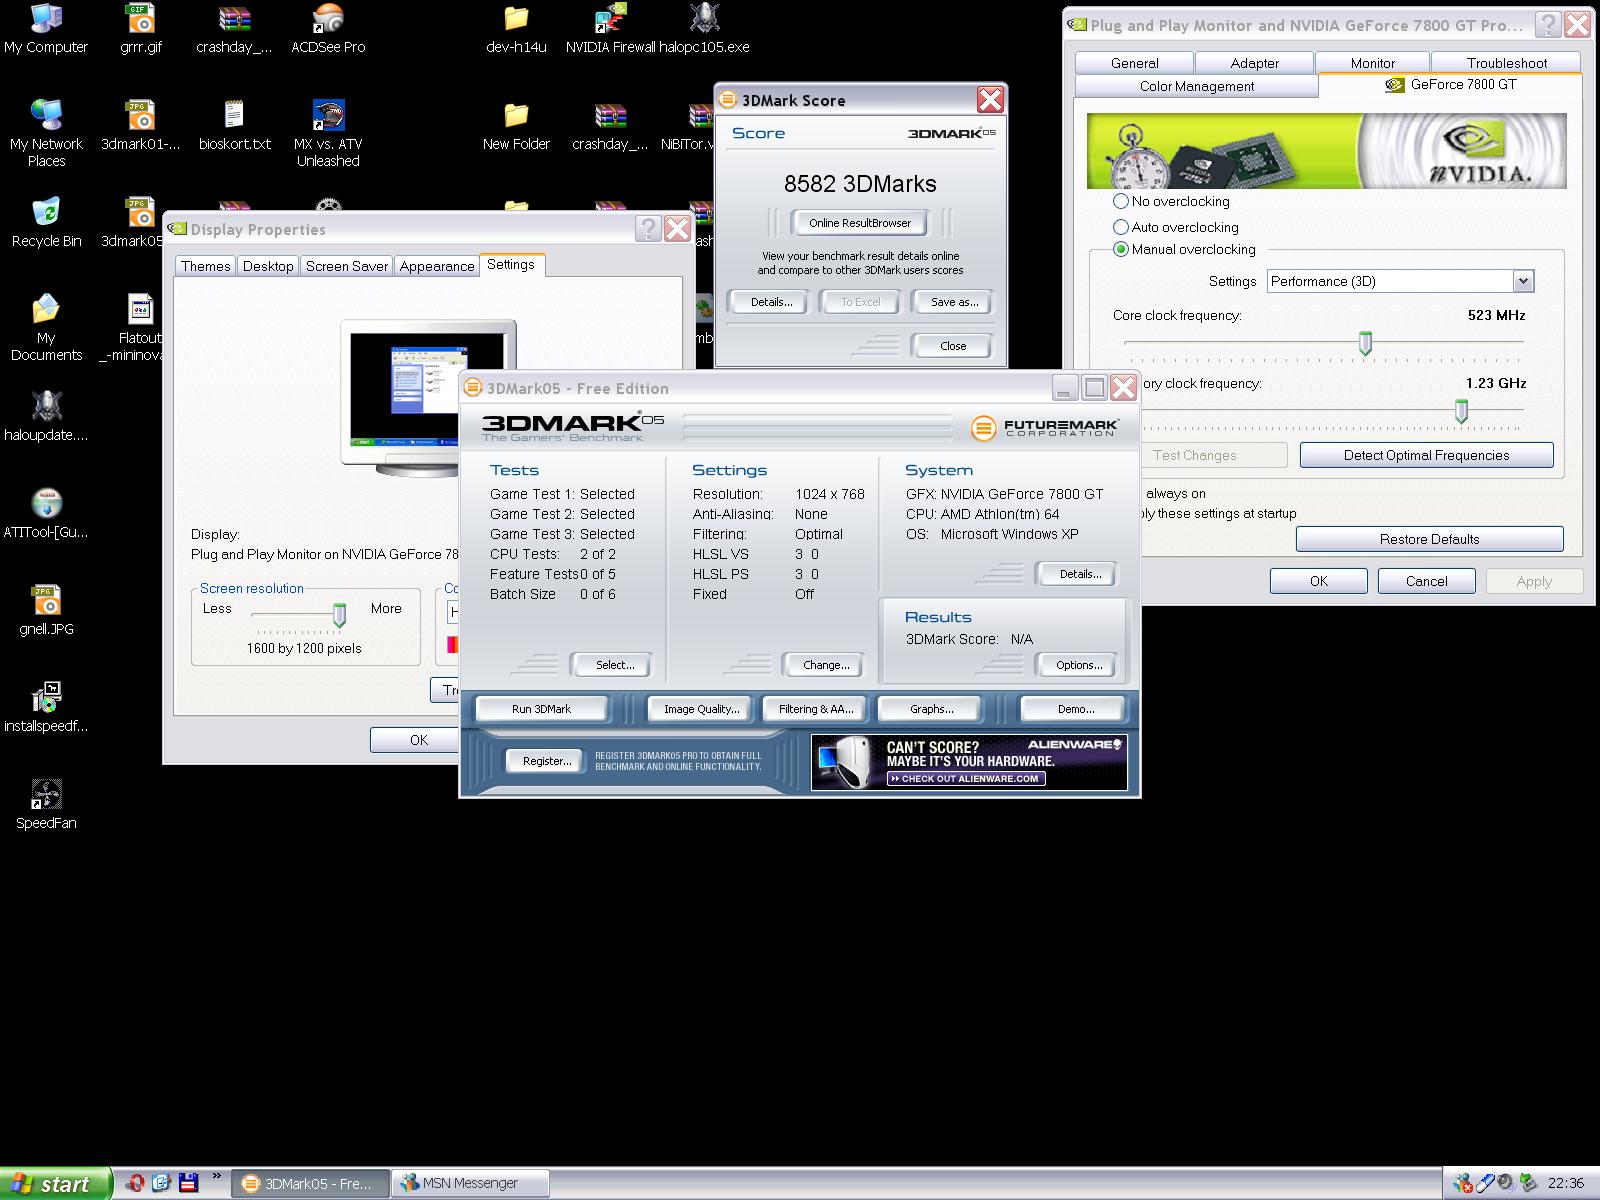Select No overclocking option
Viewport: 1600px width, 1200px height.
coord(1171,201)
